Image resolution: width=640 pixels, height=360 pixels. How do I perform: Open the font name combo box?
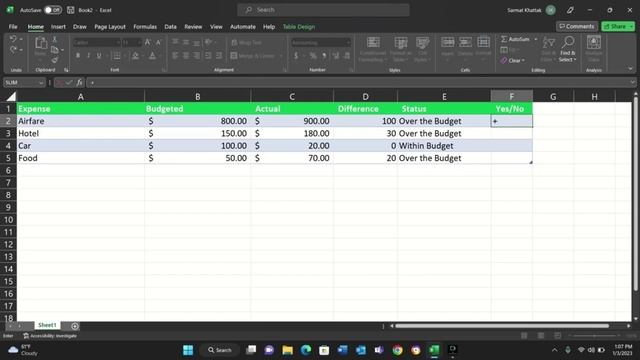(96, 42)
